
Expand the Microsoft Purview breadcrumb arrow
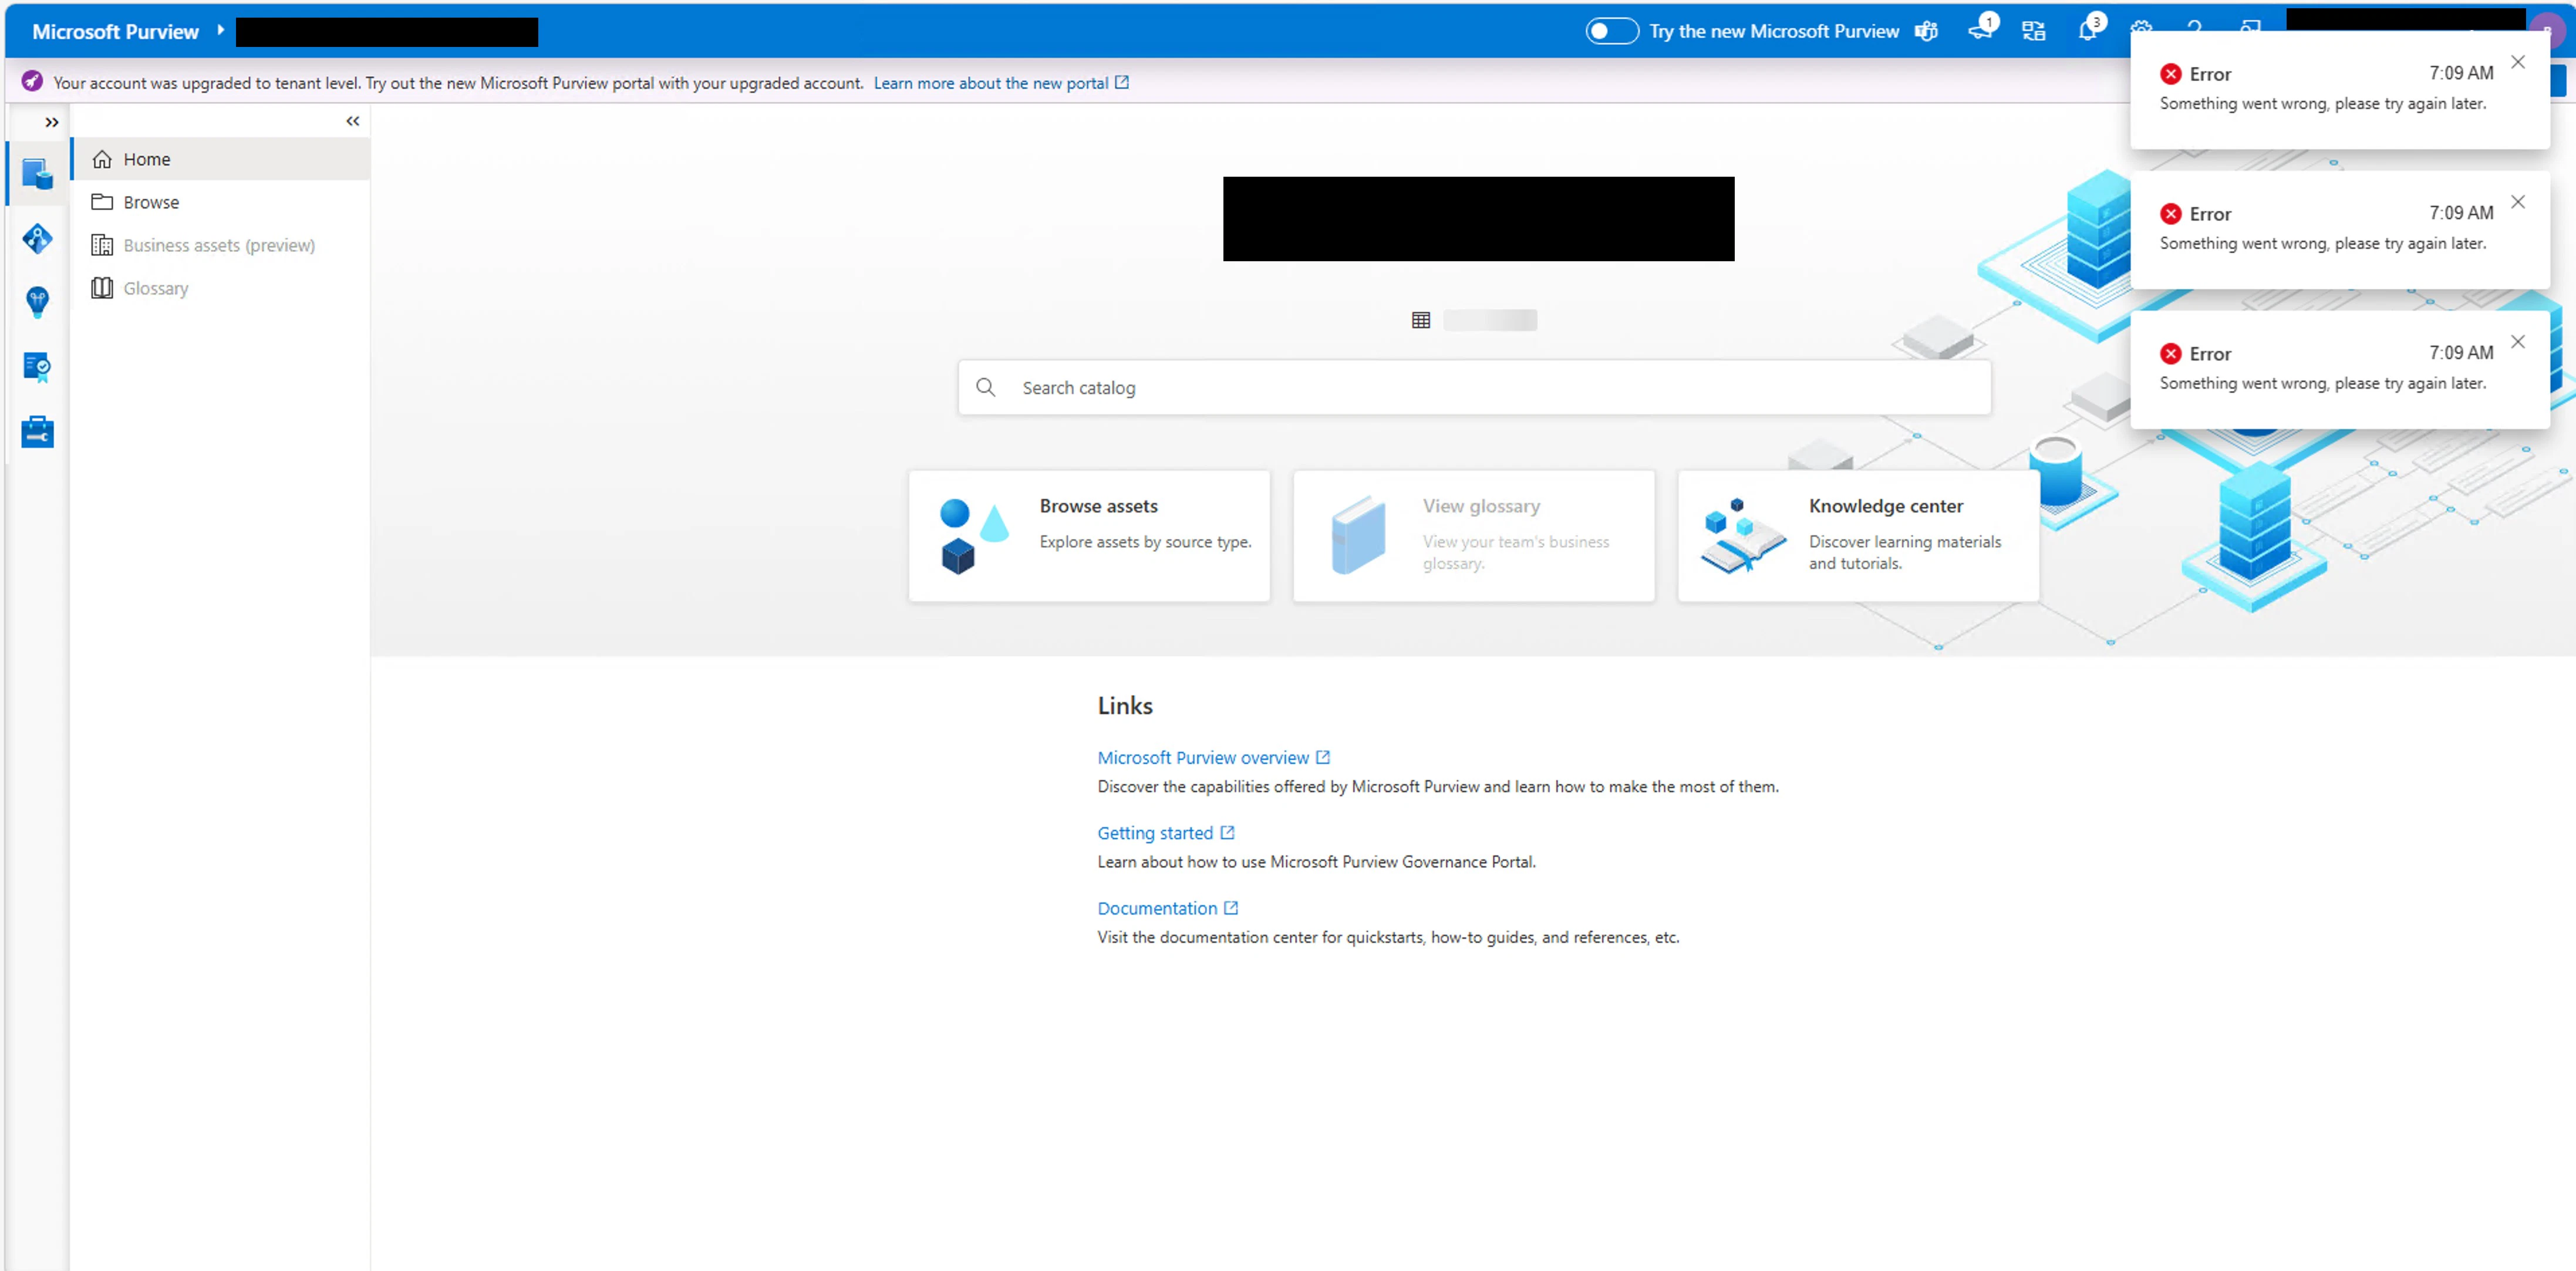tap(220, 30)
